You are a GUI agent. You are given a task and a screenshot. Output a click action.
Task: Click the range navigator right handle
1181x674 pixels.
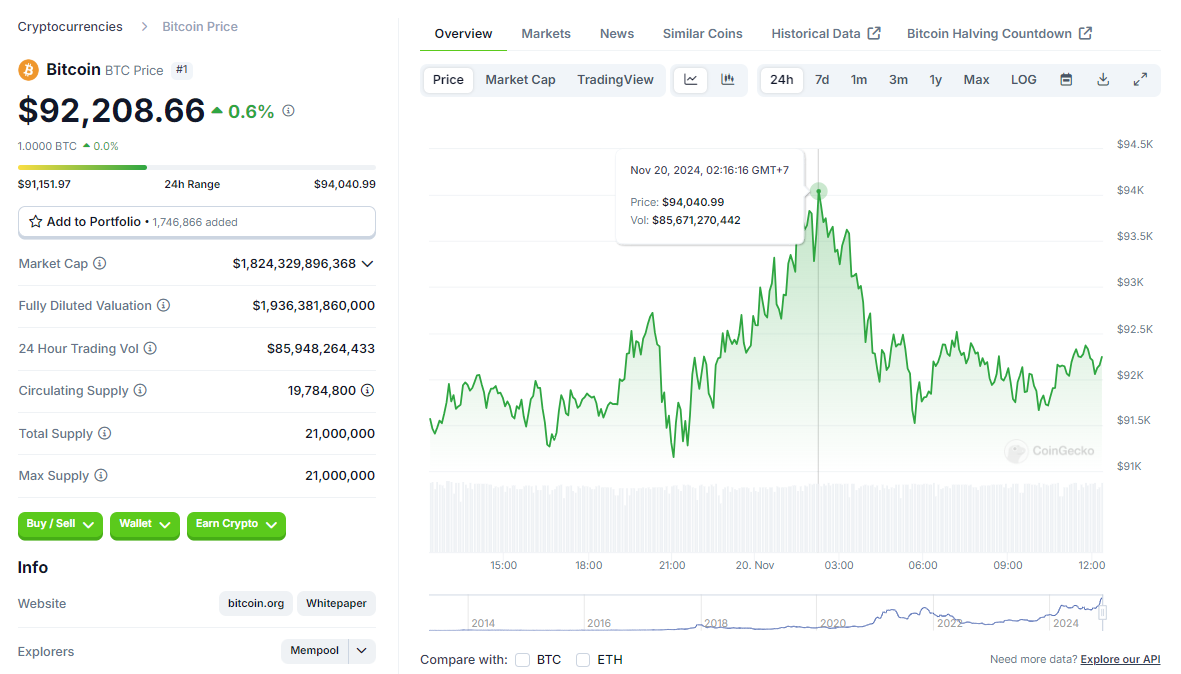(1102, 613)
